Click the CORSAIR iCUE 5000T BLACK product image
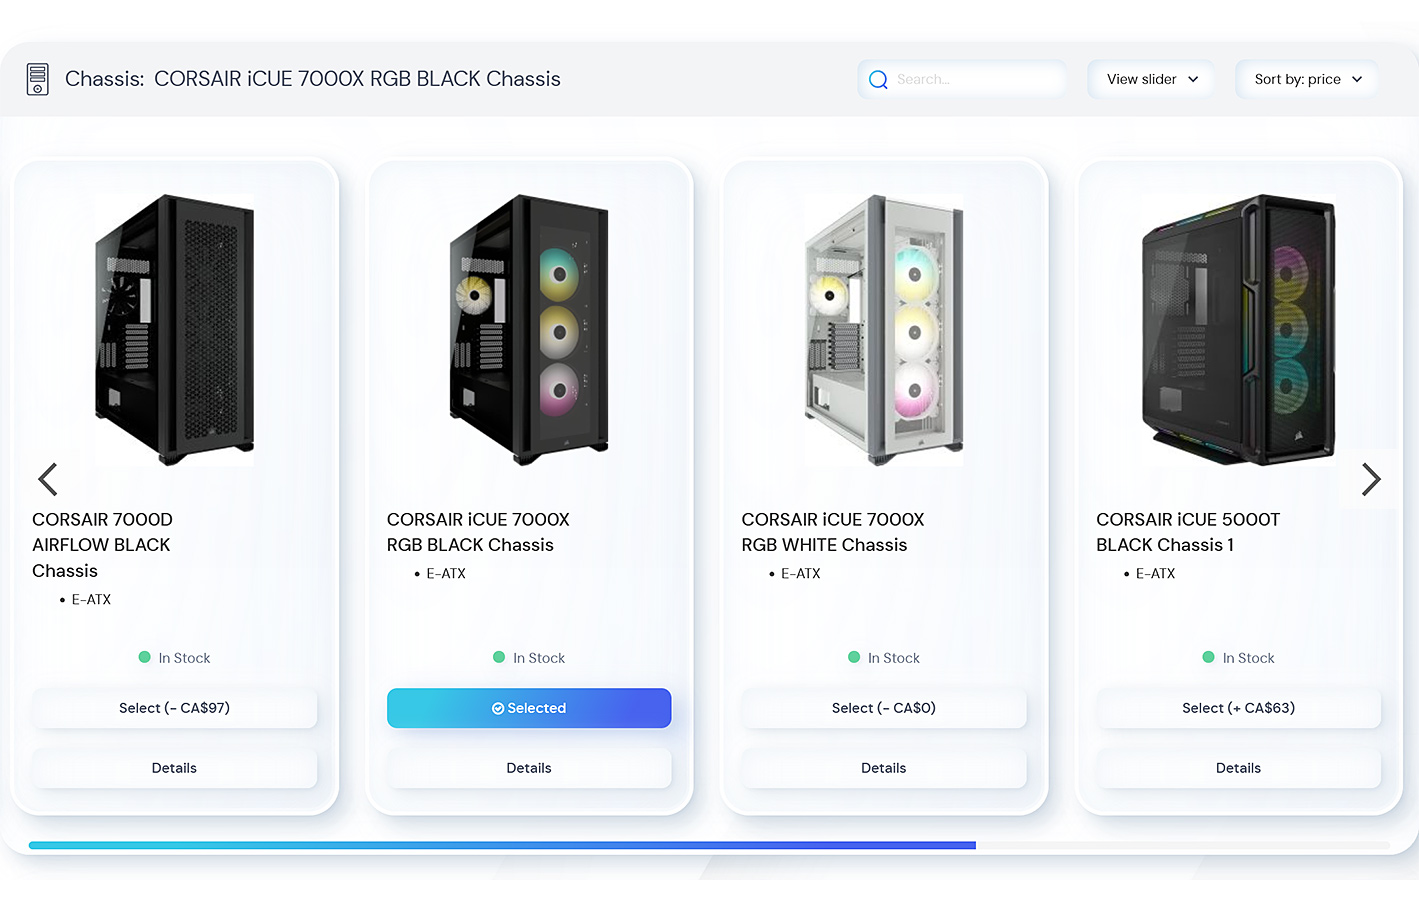This screenshot has width=1419, height=918. tap(1238, 330)
